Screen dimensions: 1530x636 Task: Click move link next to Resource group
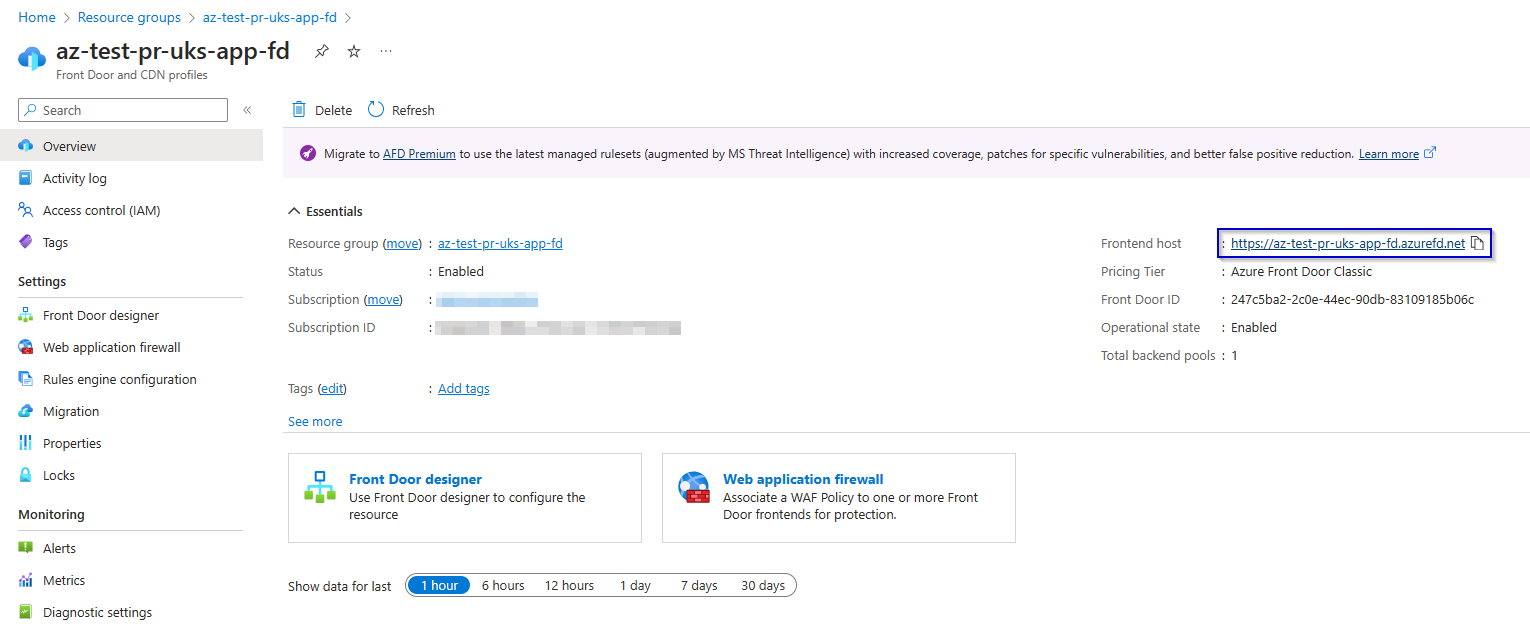(x=403, y=243)
